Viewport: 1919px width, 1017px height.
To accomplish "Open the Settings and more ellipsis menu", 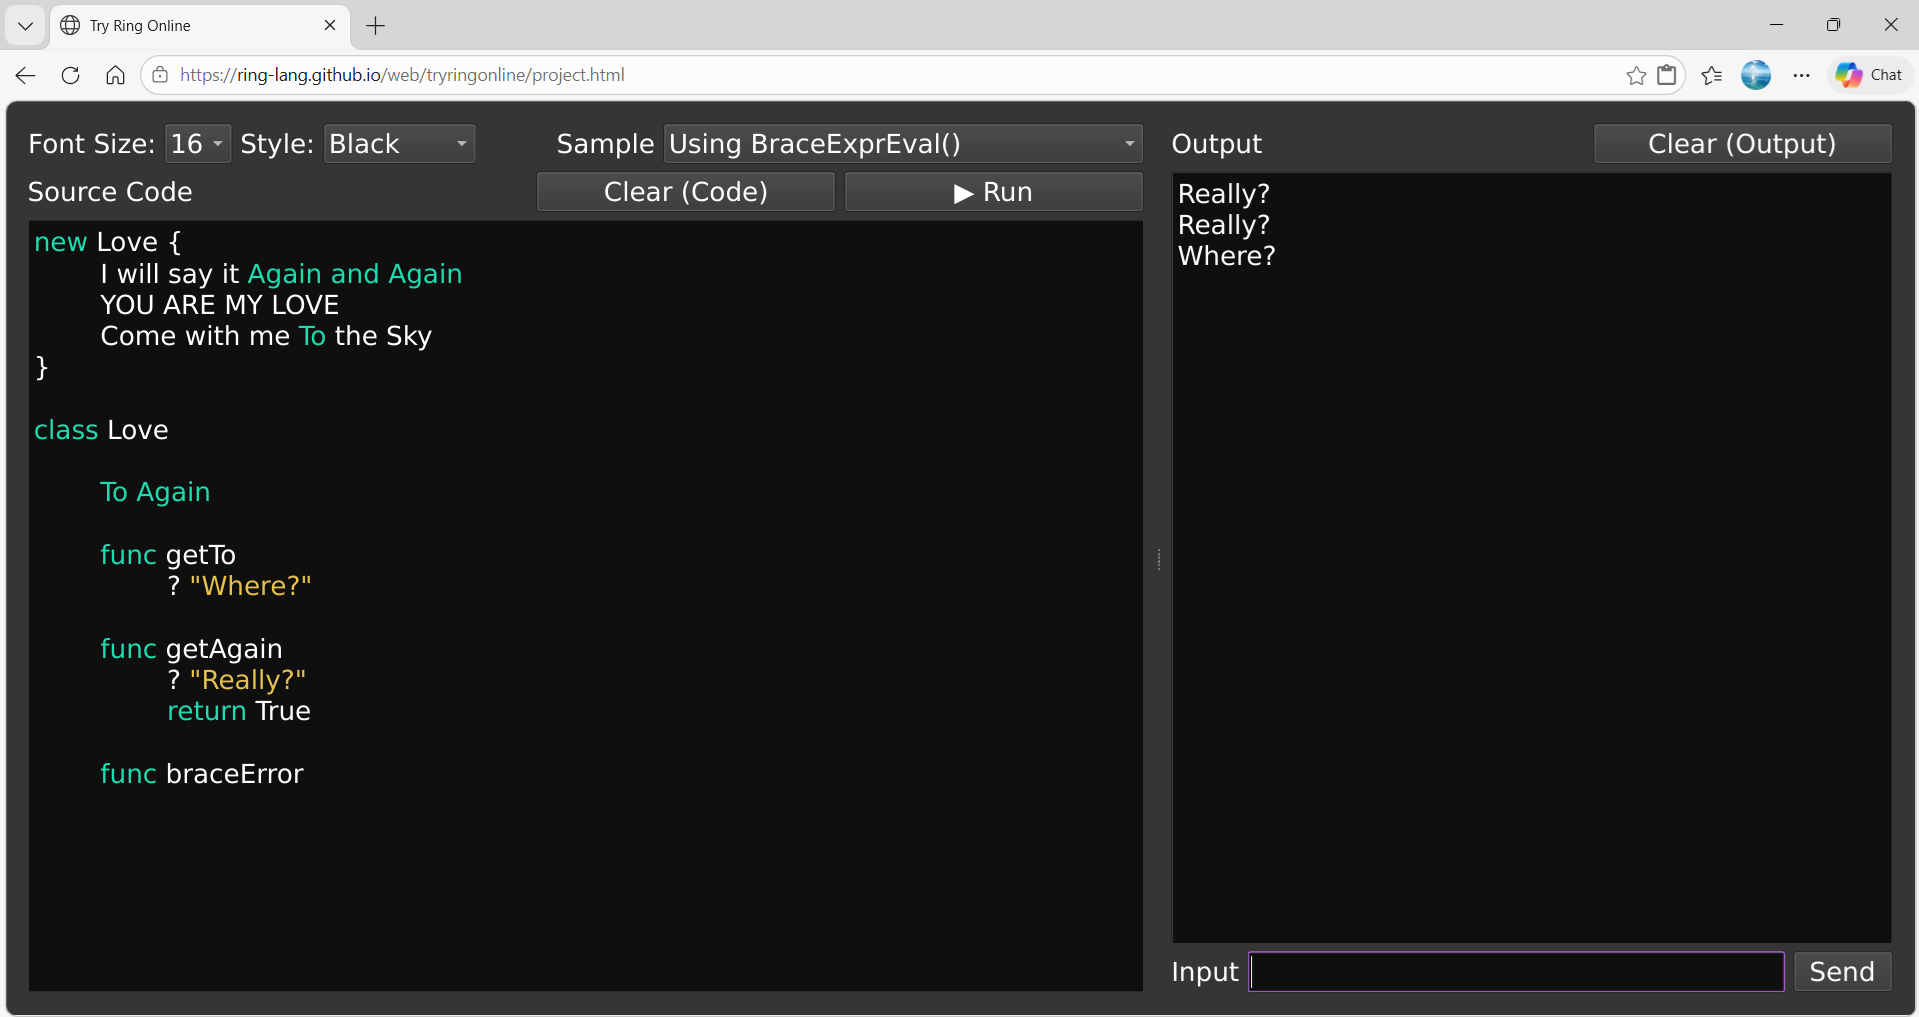I will point(1801,75).
